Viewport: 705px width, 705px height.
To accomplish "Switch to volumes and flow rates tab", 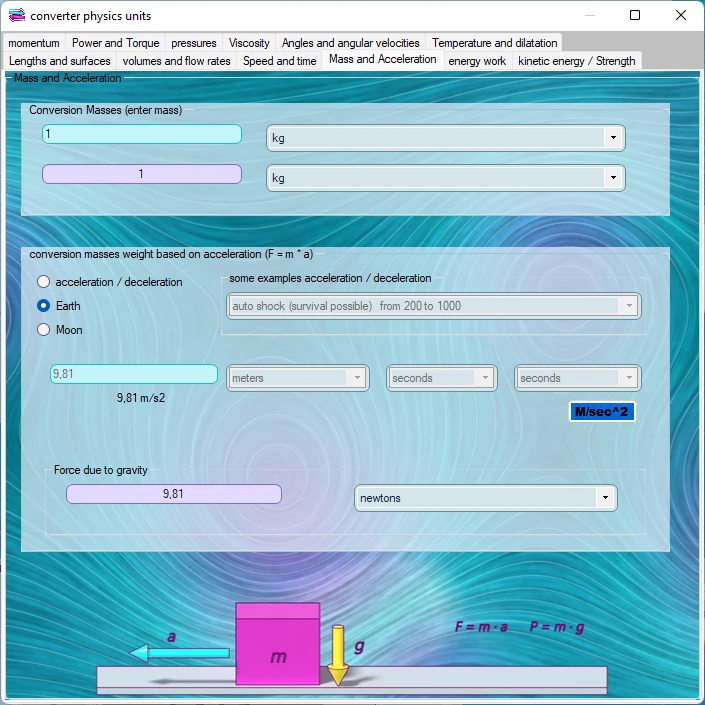I will 176,61.
